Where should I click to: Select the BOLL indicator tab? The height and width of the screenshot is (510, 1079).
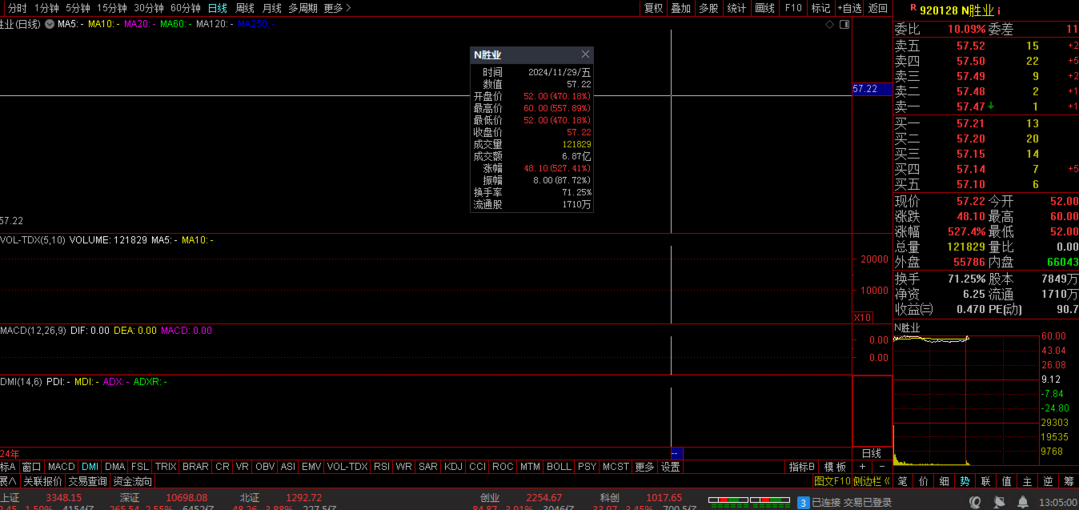point(559,467)
